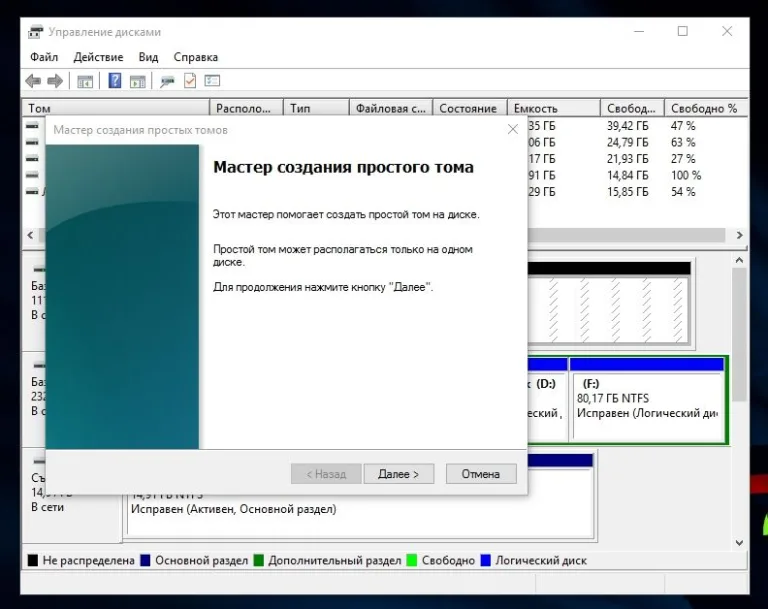Open the view settings list icon

click(x=212, y=81)
